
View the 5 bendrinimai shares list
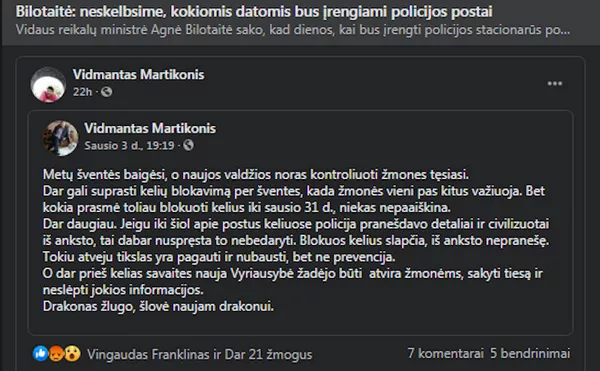pyautogui.click(x=530, y=353)
